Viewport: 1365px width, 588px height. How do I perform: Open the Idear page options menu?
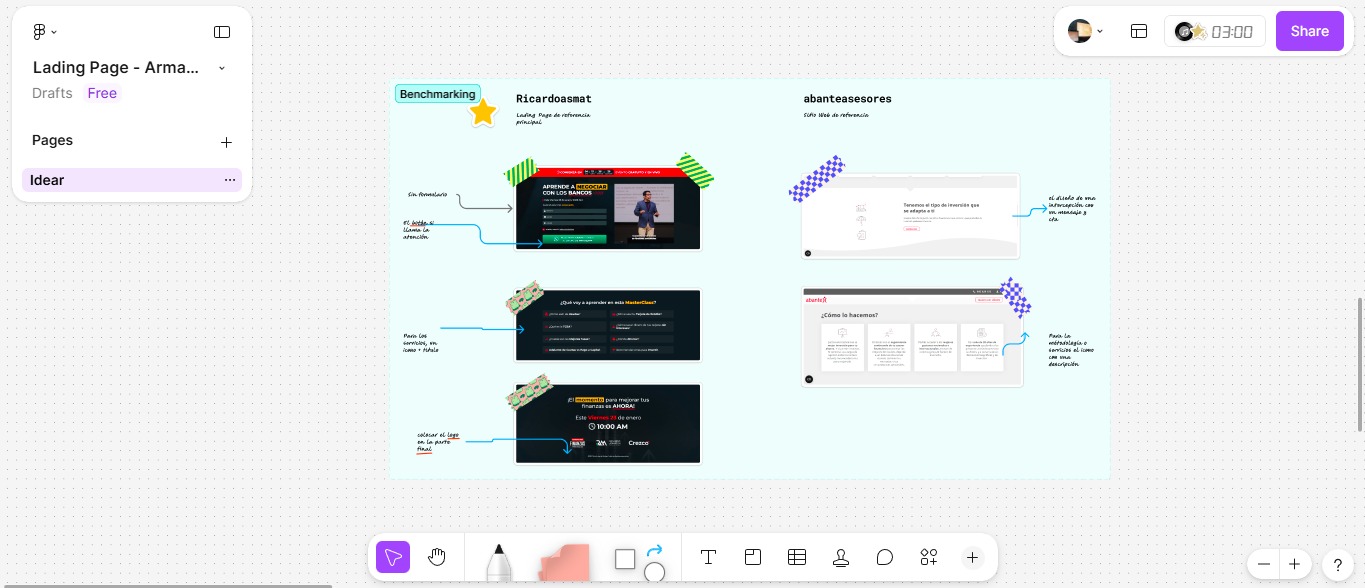pyautogui.click(x=230, y=180)
